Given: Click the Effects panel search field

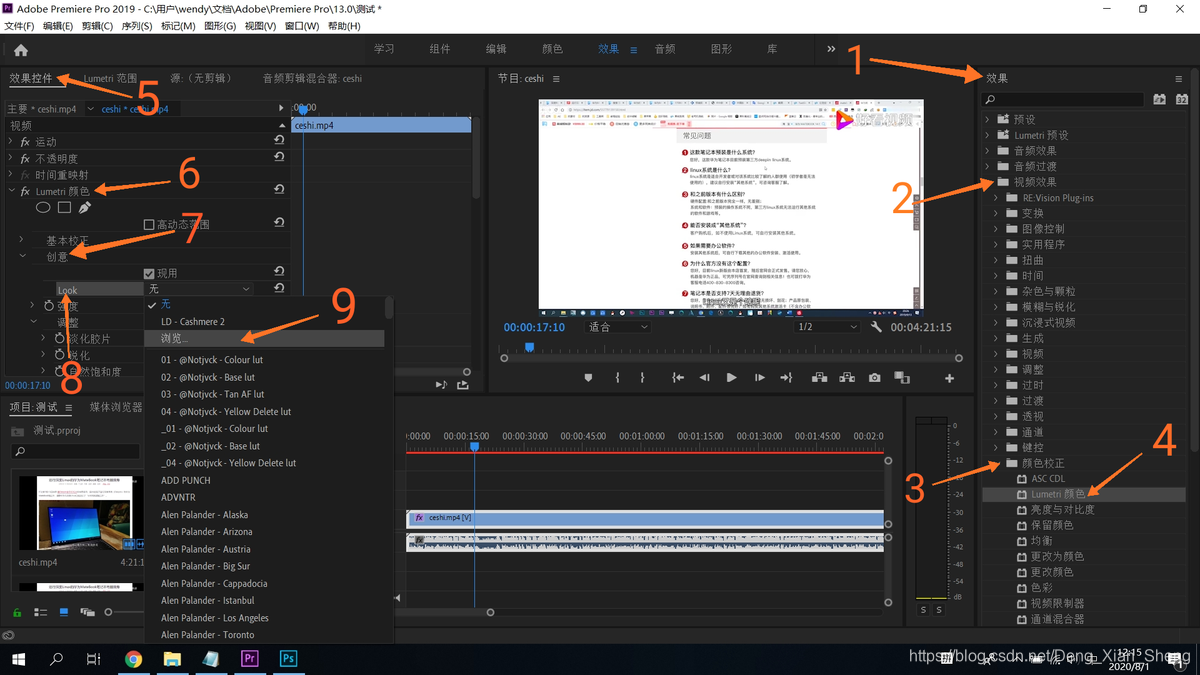Looking at the screenshot, I should pos(1063,99).
